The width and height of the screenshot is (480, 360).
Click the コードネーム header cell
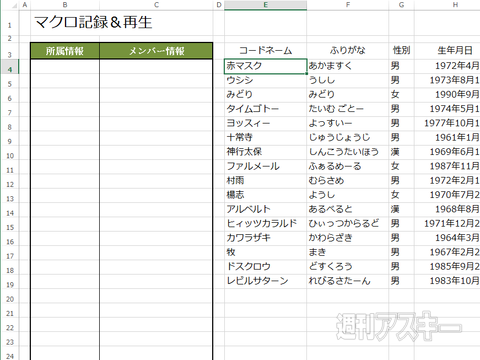[x=265, y=51]
